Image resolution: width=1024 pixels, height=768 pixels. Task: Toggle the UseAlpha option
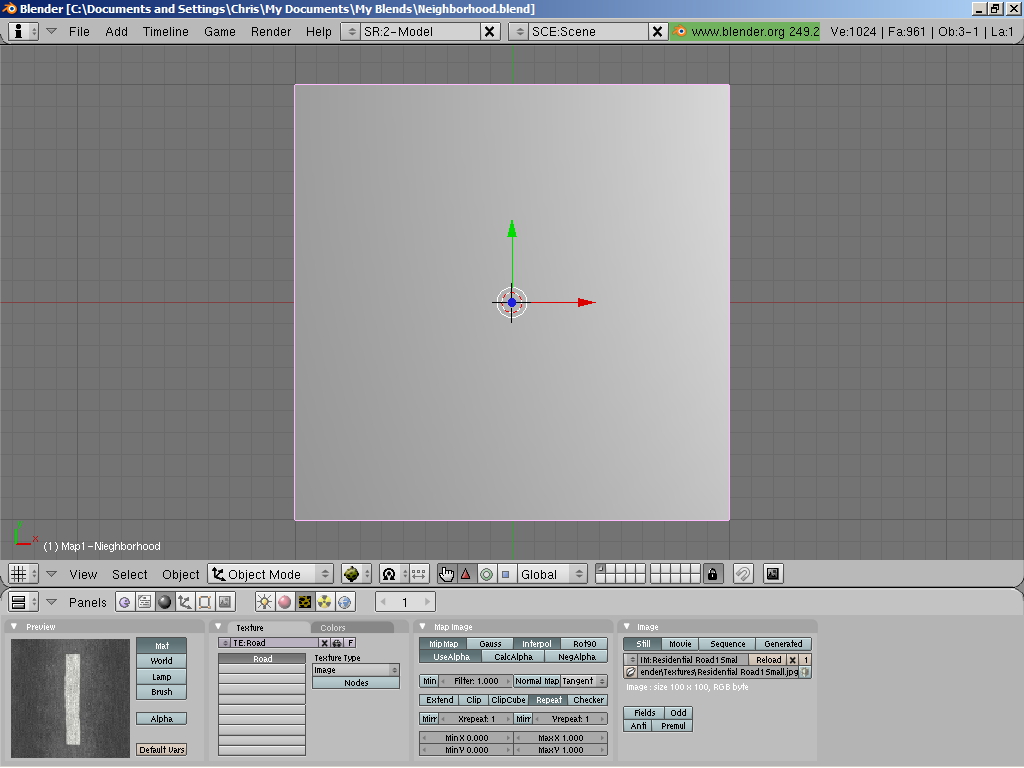pos(451,657)
